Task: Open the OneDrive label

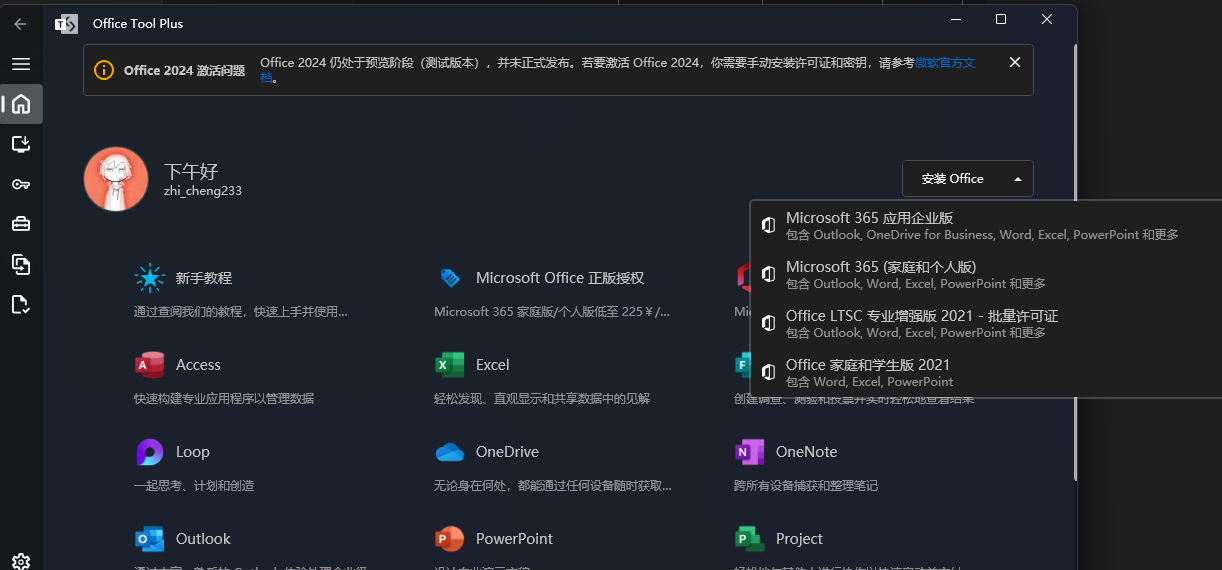Action: (x=507, y=452)
